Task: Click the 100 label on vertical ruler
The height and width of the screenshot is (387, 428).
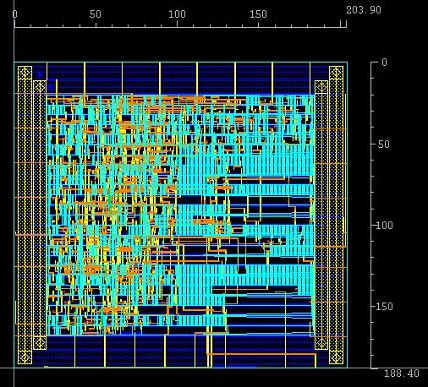Action: tap(385, 225)
